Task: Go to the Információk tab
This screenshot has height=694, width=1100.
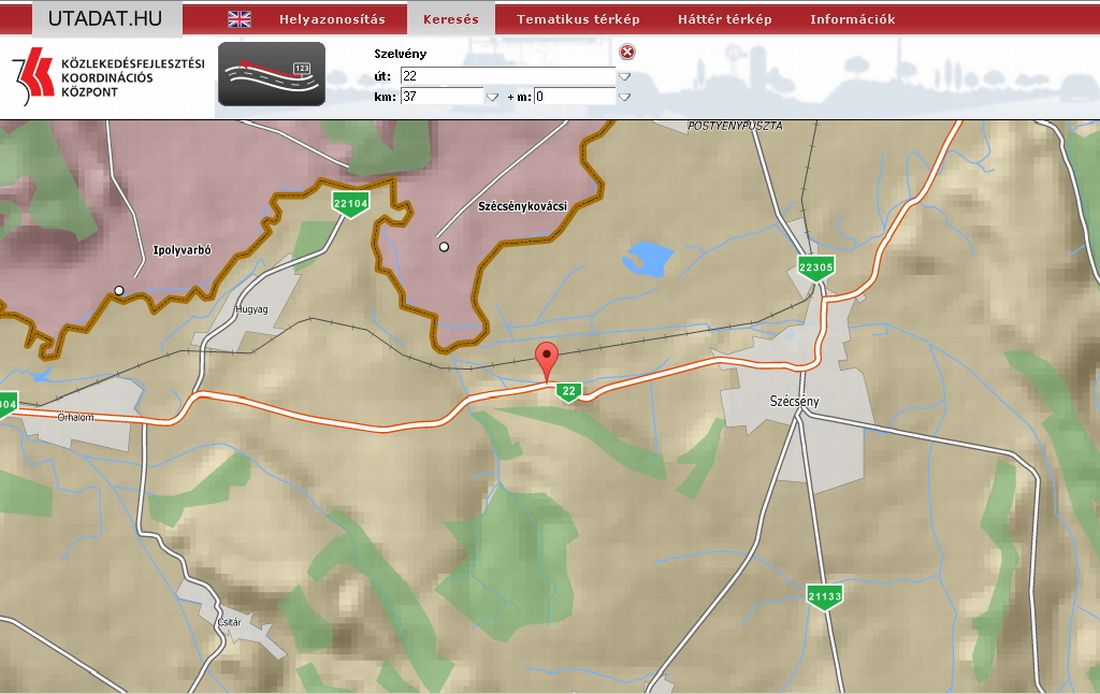Action: coord(852,19)
